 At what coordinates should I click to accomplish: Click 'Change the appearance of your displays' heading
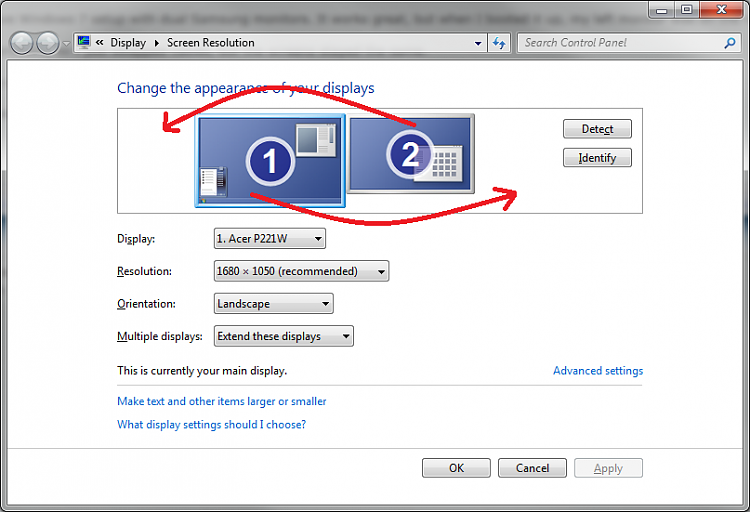[246, 88]
